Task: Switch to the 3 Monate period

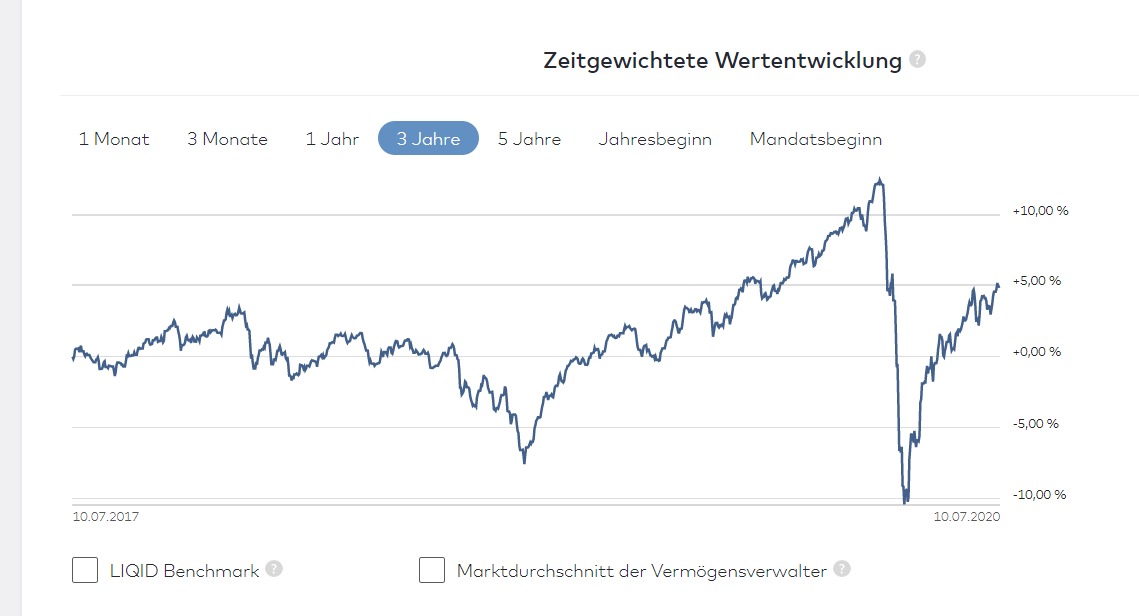Action: pos(227,139)
